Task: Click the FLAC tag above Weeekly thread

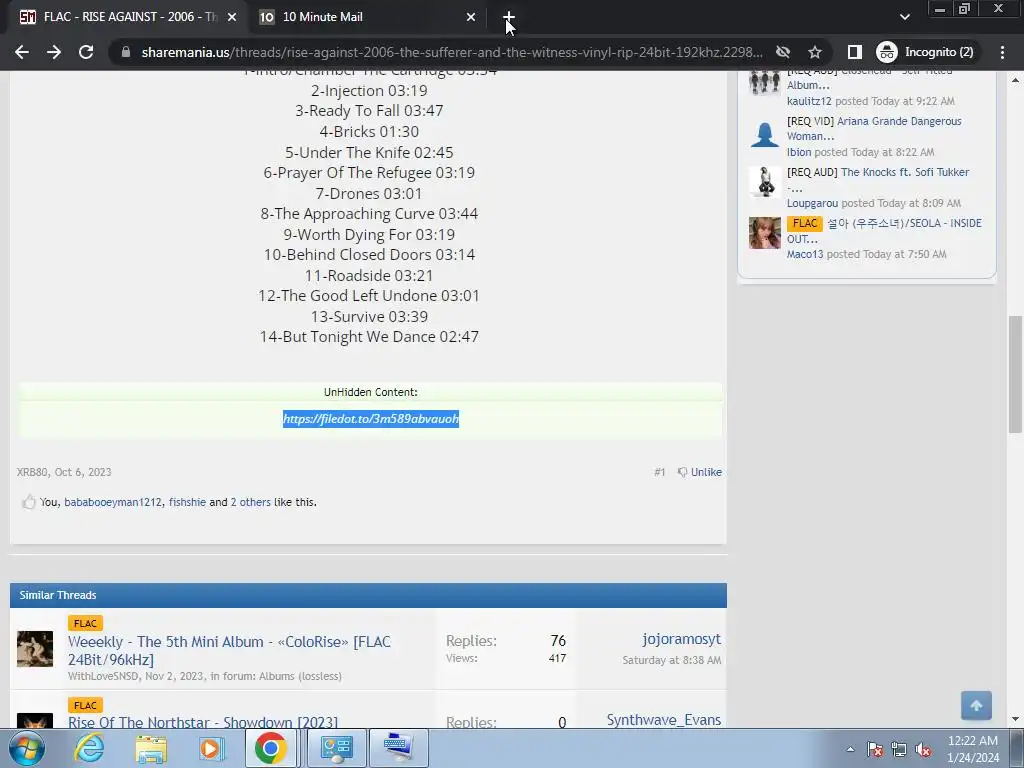Action: 85,624
